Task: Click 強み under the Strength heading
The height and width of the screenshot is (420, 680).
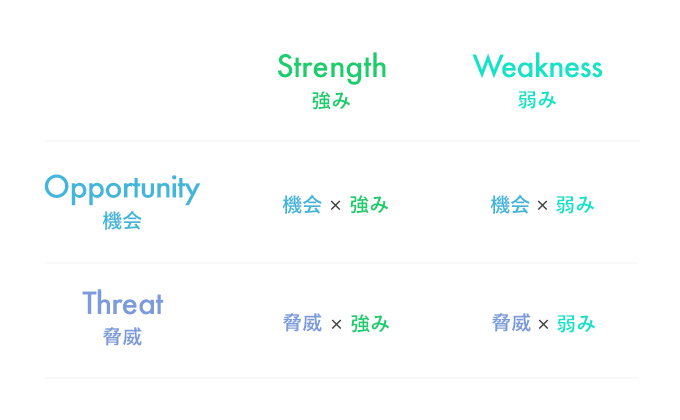Action: (x=331, y=101)
